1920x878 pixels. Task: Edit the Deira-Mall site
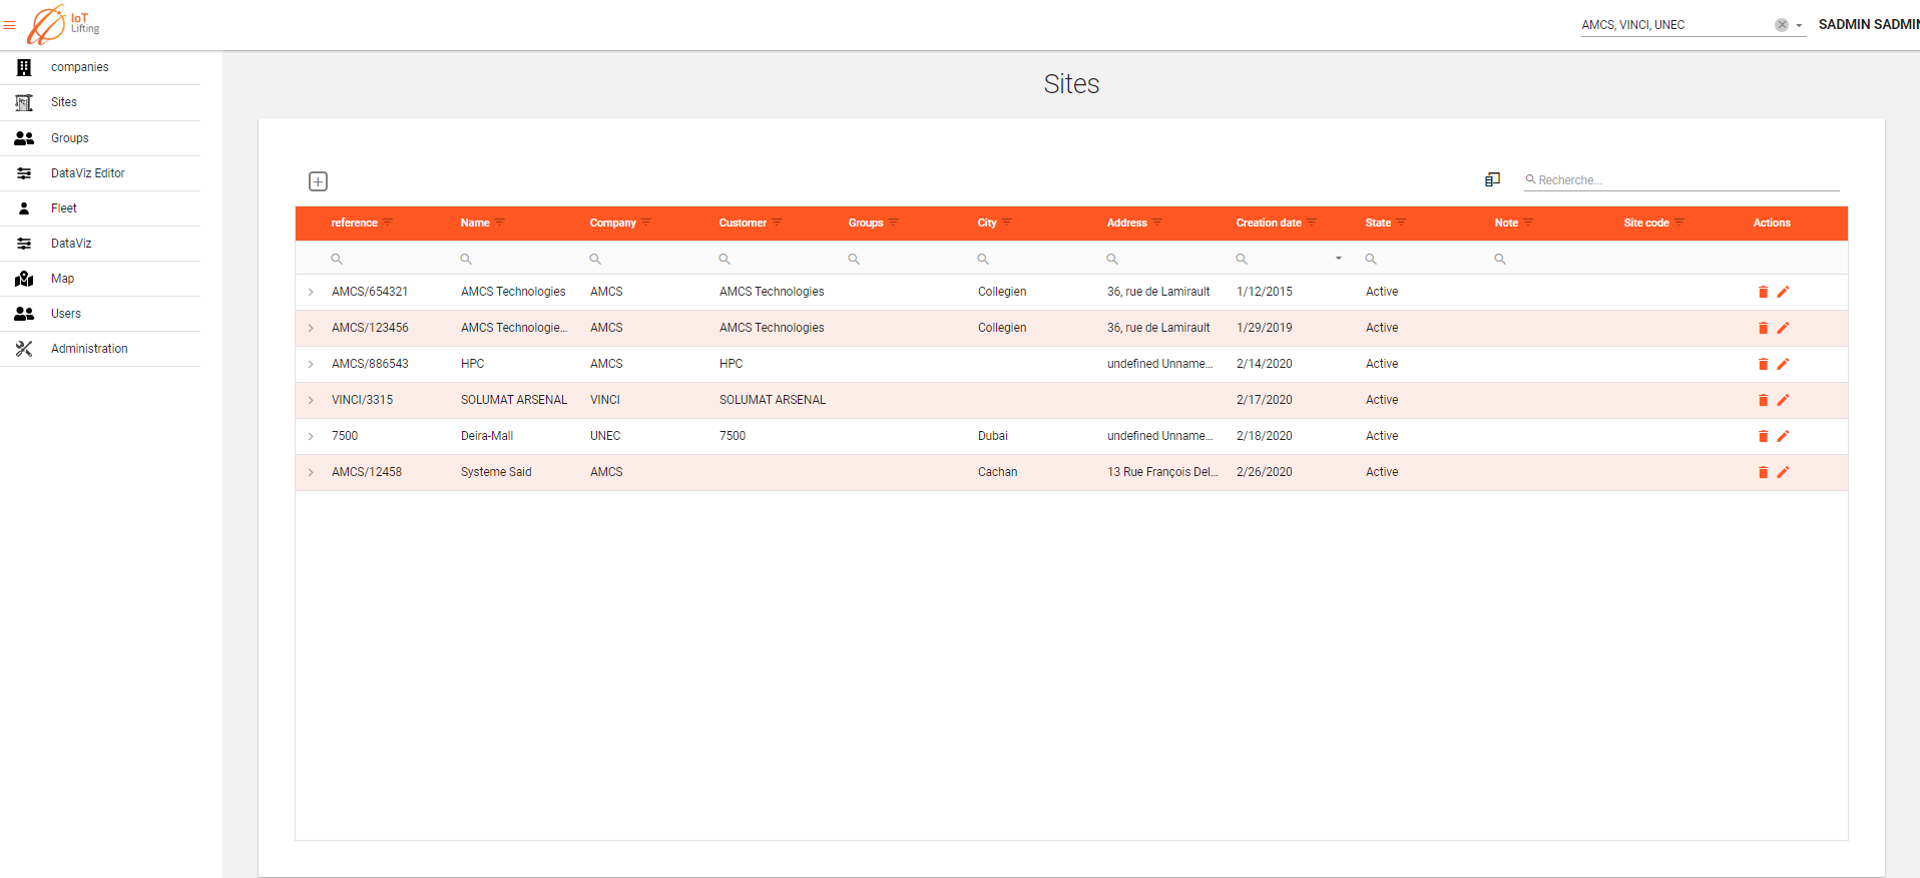(1783, 436)
